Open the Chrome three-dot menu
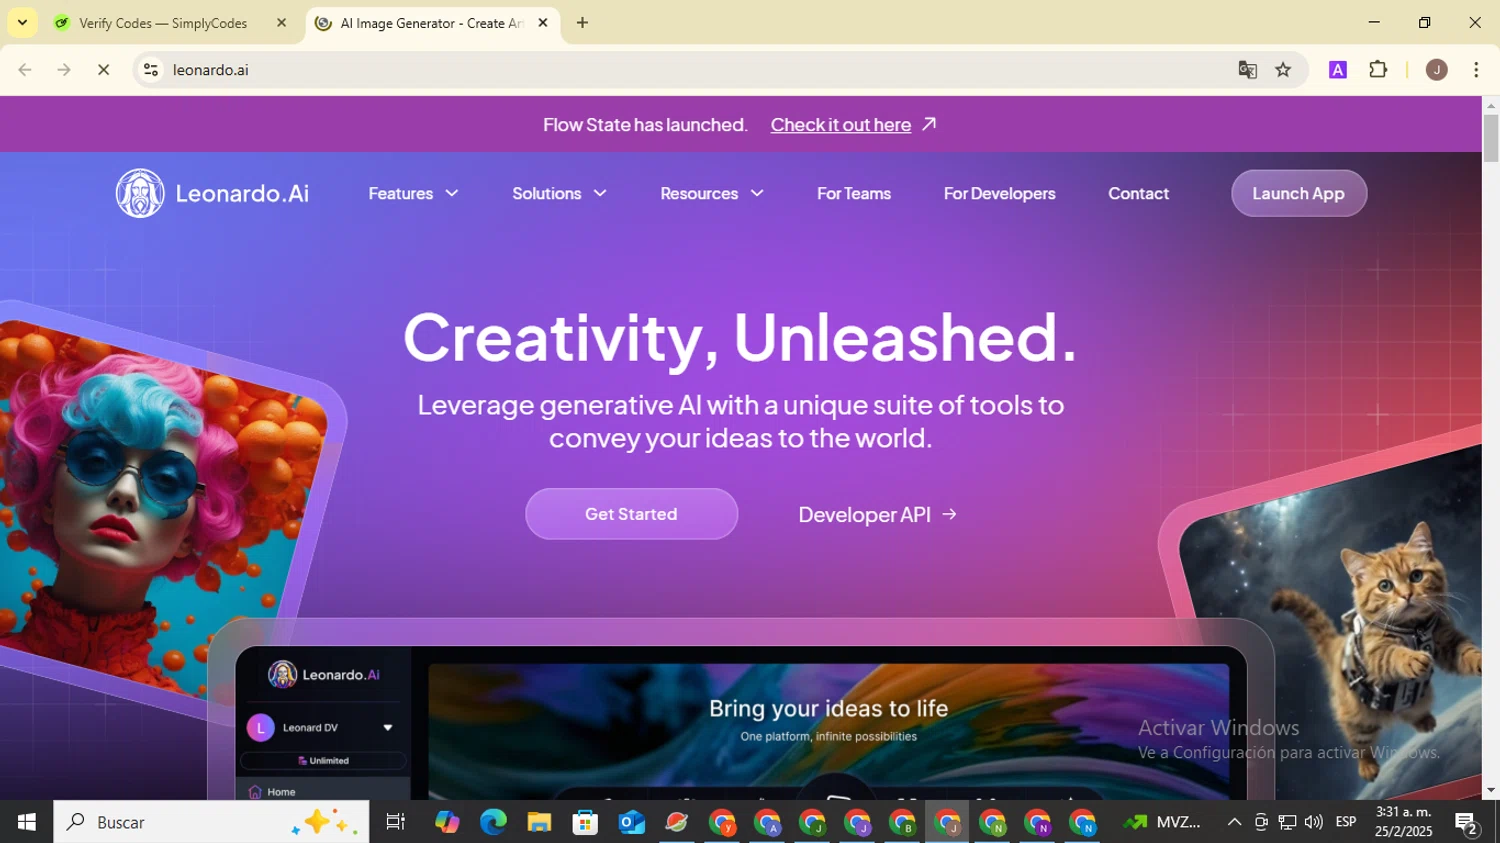 (x=1476, y=70)
